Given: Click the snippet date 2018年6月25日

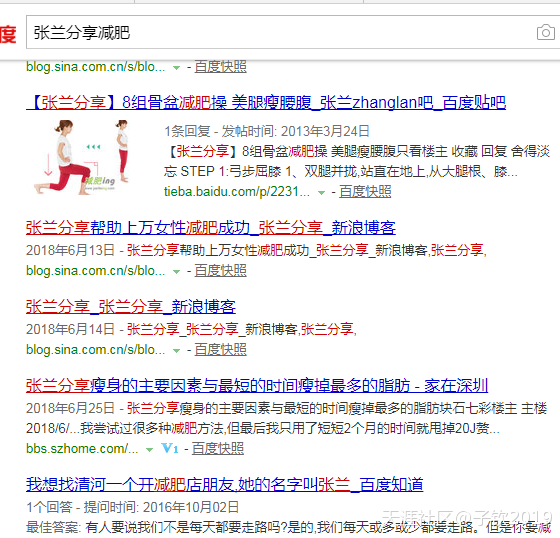Looking at the screenshot, I should [70, 408].
